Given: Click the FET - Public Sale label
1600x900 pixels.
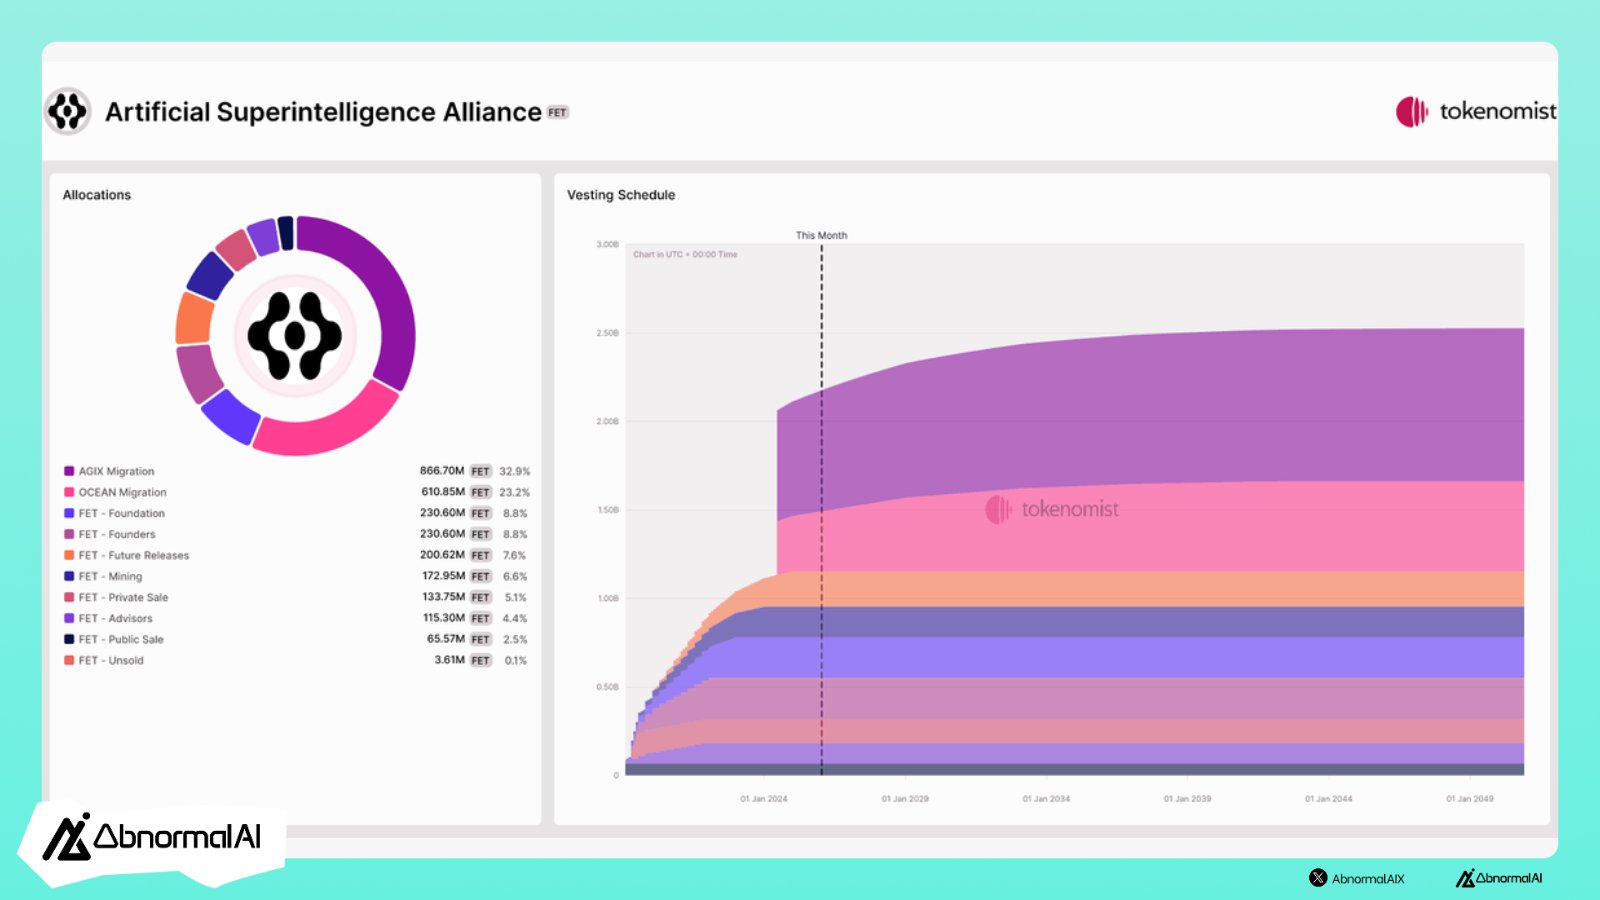Looking at the screenshot, I should tap(121, 639).
